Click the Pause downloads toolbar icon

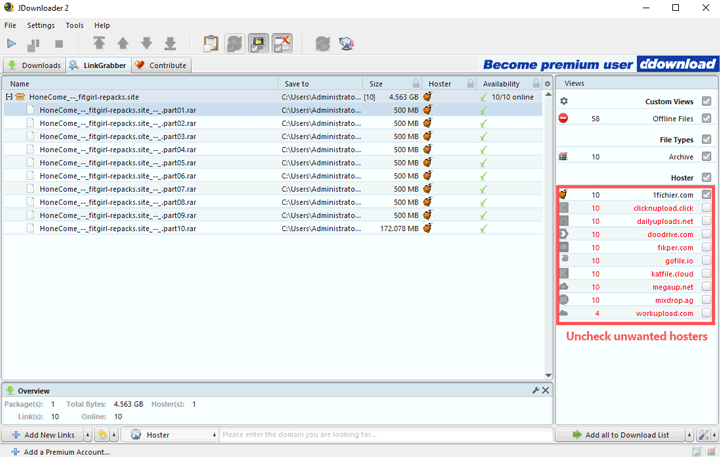point(33,44)
